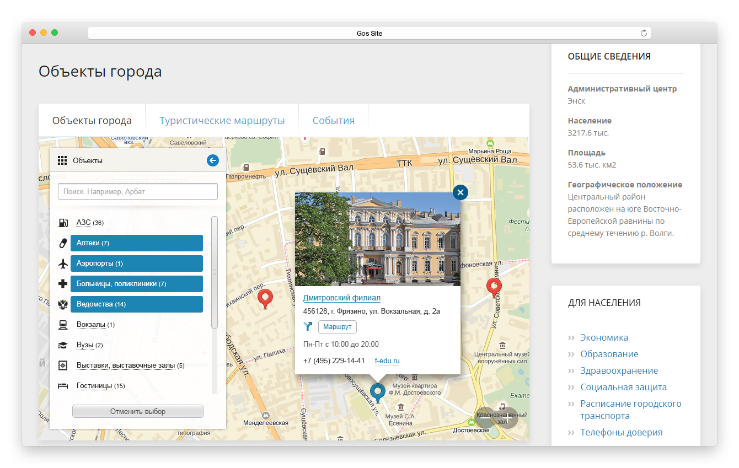The height and width of the screenshot is (468, 739).
Task: Click the Музей Есенина museum icon
Action: coord(401,407)
